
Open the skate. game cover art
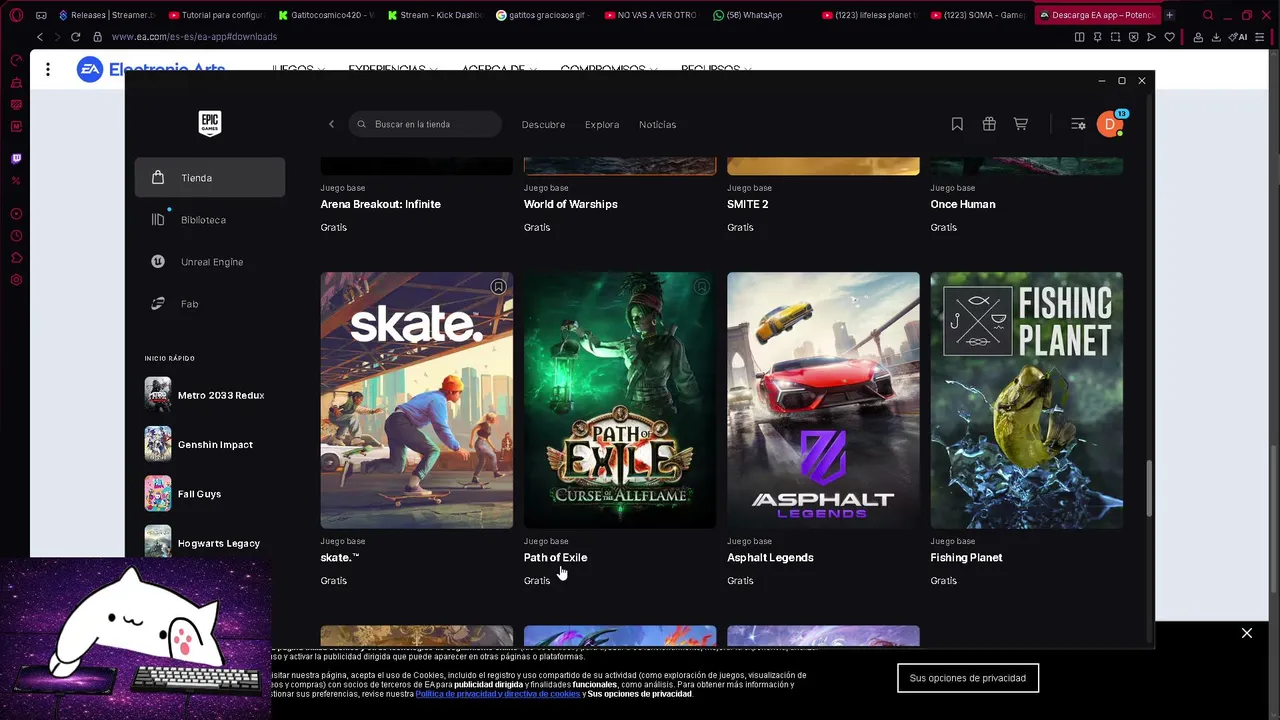416,400
